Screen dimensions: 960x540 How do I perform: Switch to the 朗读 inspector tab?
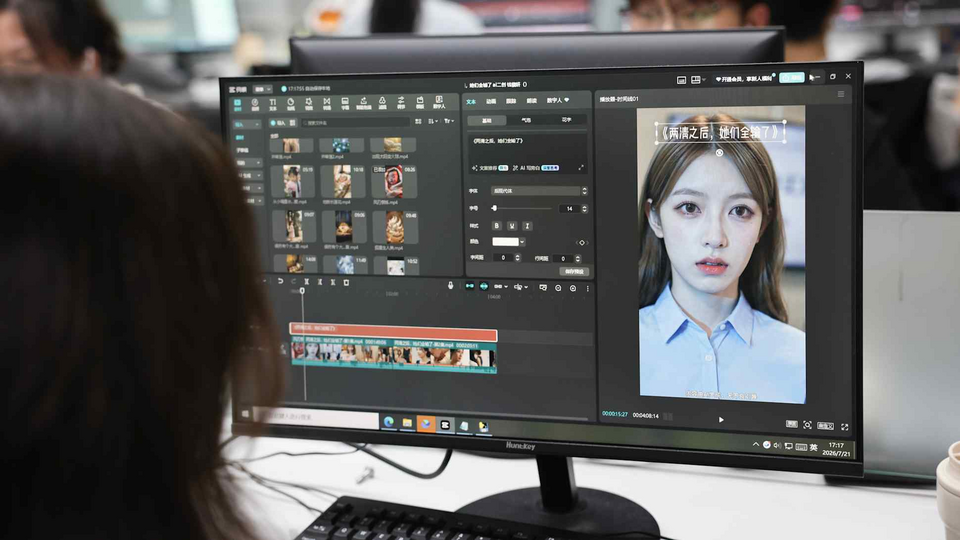tap(531, 100)
